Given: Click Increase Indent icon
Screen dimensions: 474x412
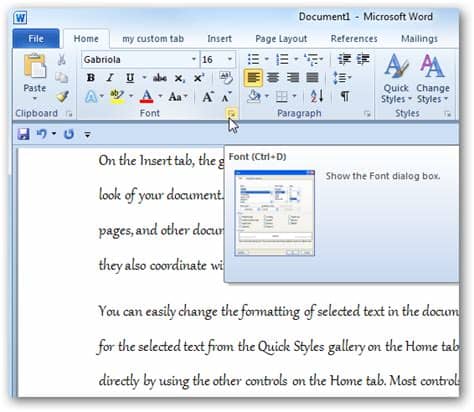Looking at the screenshot, I should 363,59.
